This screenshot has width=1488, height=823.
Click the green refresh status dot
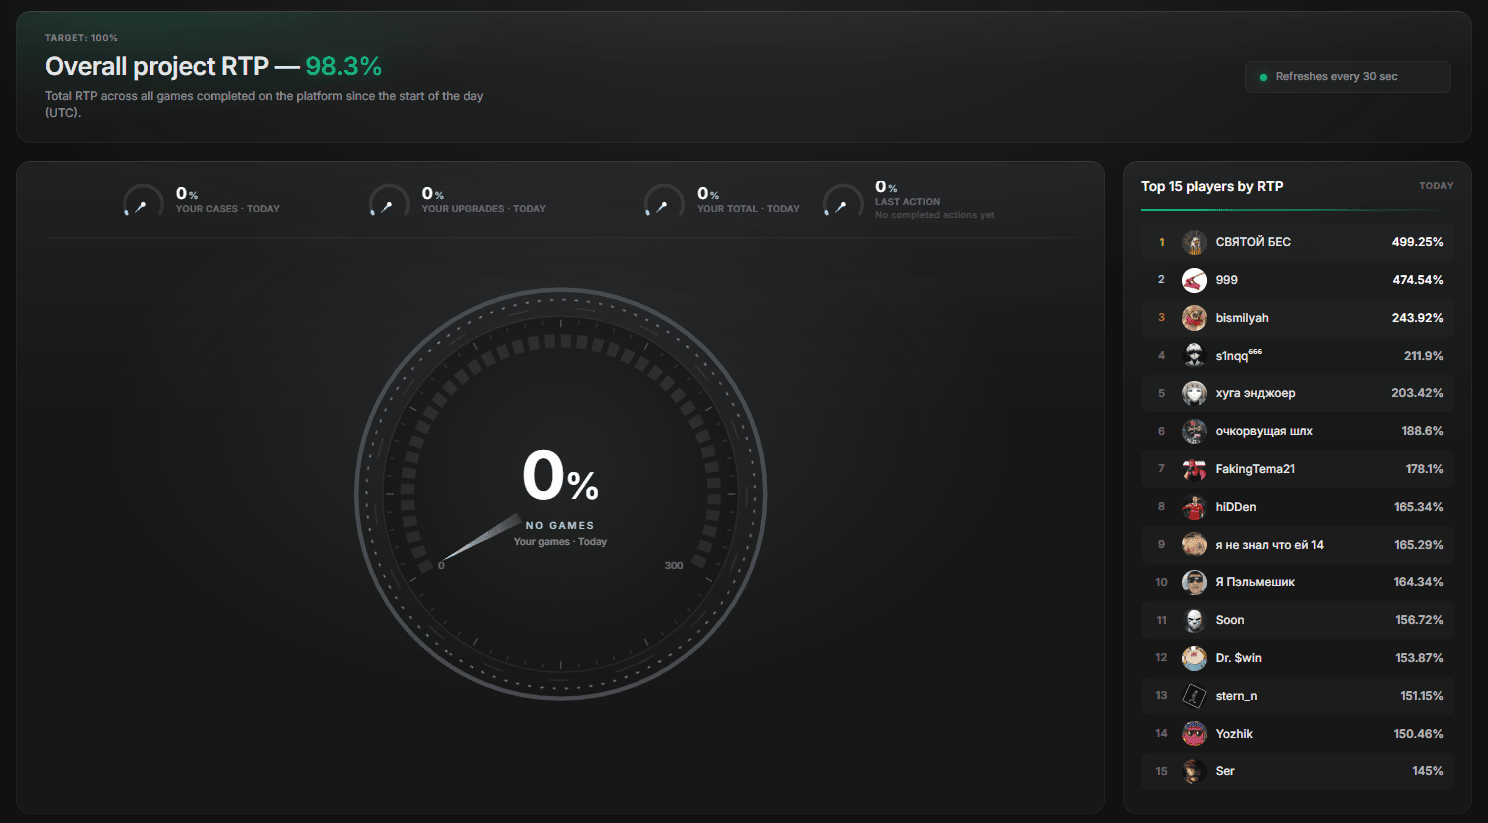pyautogui.click(x=1264, y=77)
